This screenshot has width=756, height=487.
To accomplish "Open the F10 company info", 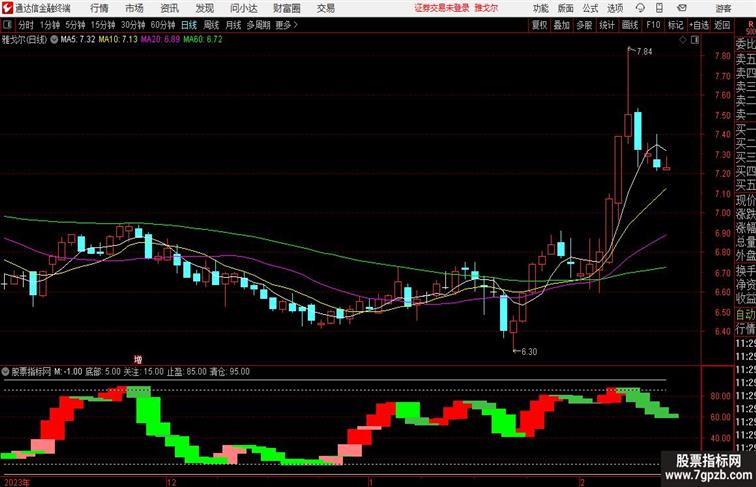I will tap(653, 25).
